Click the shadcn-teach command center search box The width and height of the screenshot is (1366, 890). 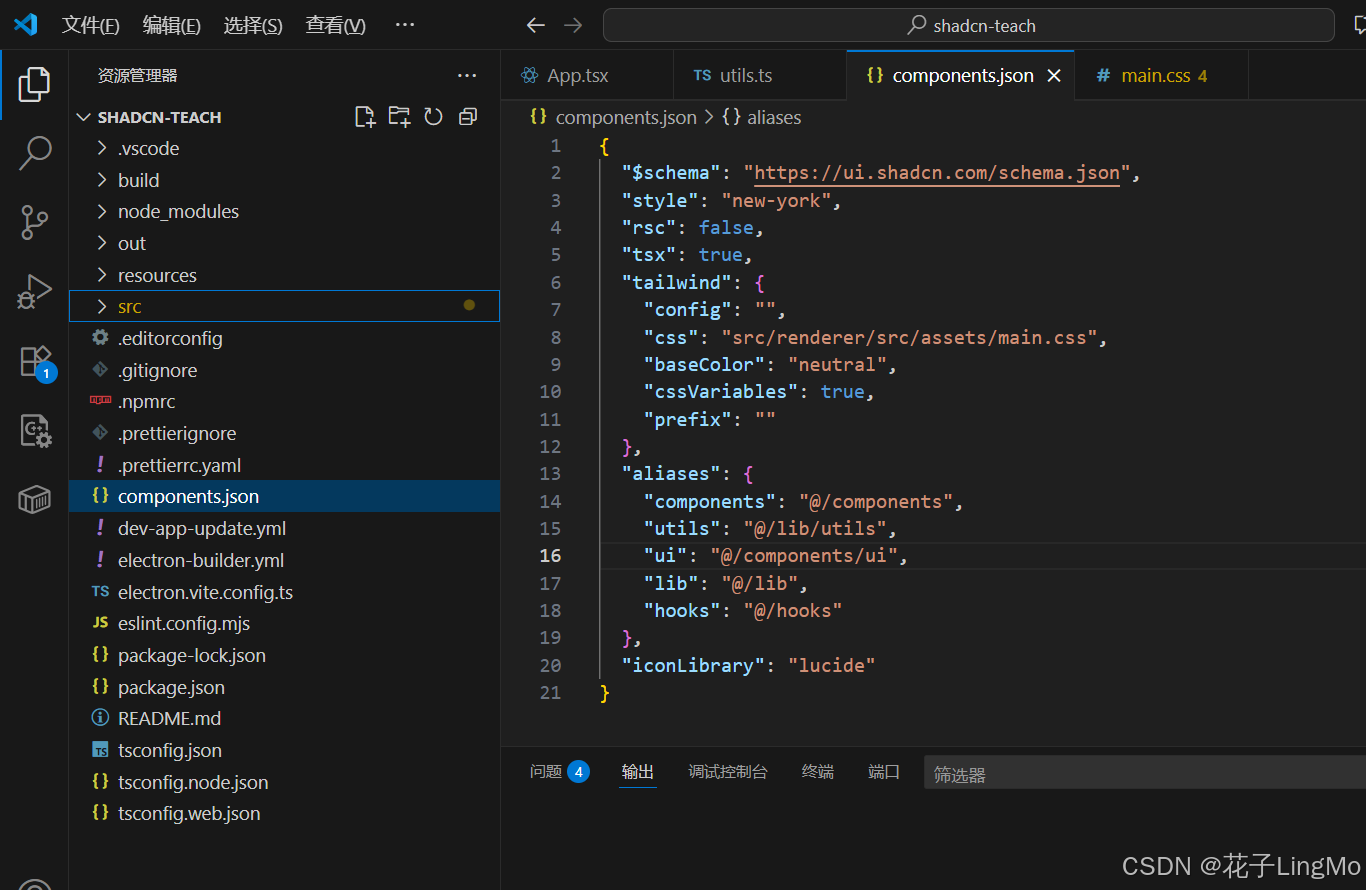click(x=969, y=25)
